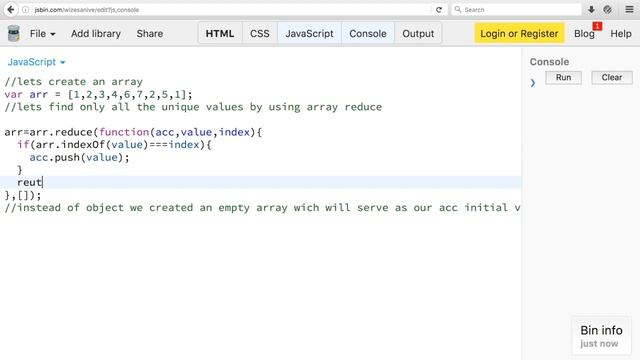
Task: Open the browser hamburger menu
Action: point(629,9)
